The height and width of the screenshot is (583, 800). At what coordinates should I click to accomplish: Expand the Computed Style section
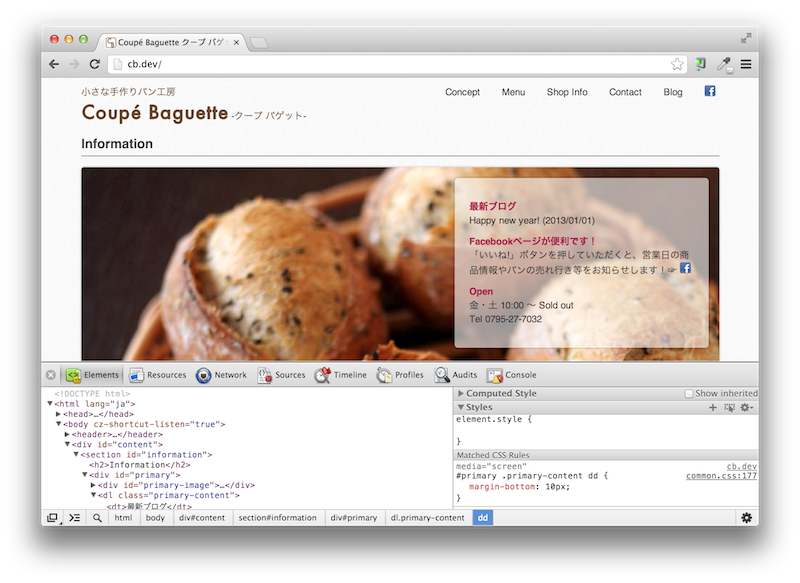461,393
